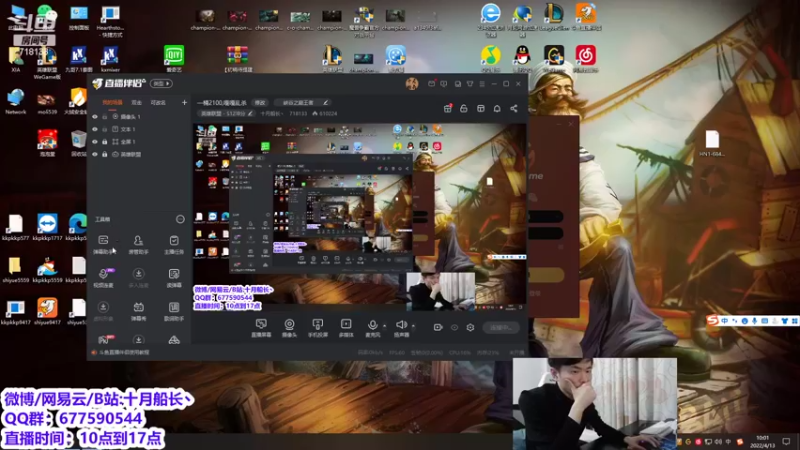This screenshot has width=800, height=450.
Task: Open user avatar in title bar
Action: [412, 84]
